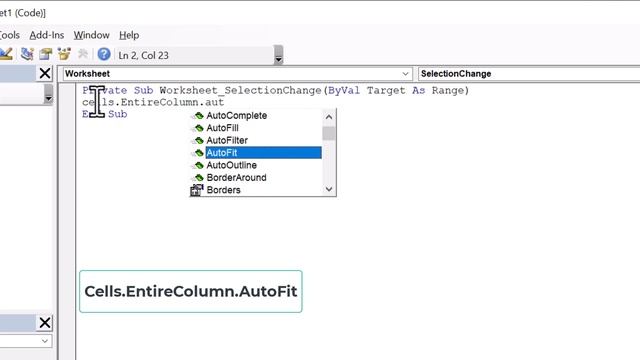Image resolution: width=640 pixels, height=360 pixels.
Task: Click the IntelliSense list scroll-down arrow
Action: tap(329, 189)
